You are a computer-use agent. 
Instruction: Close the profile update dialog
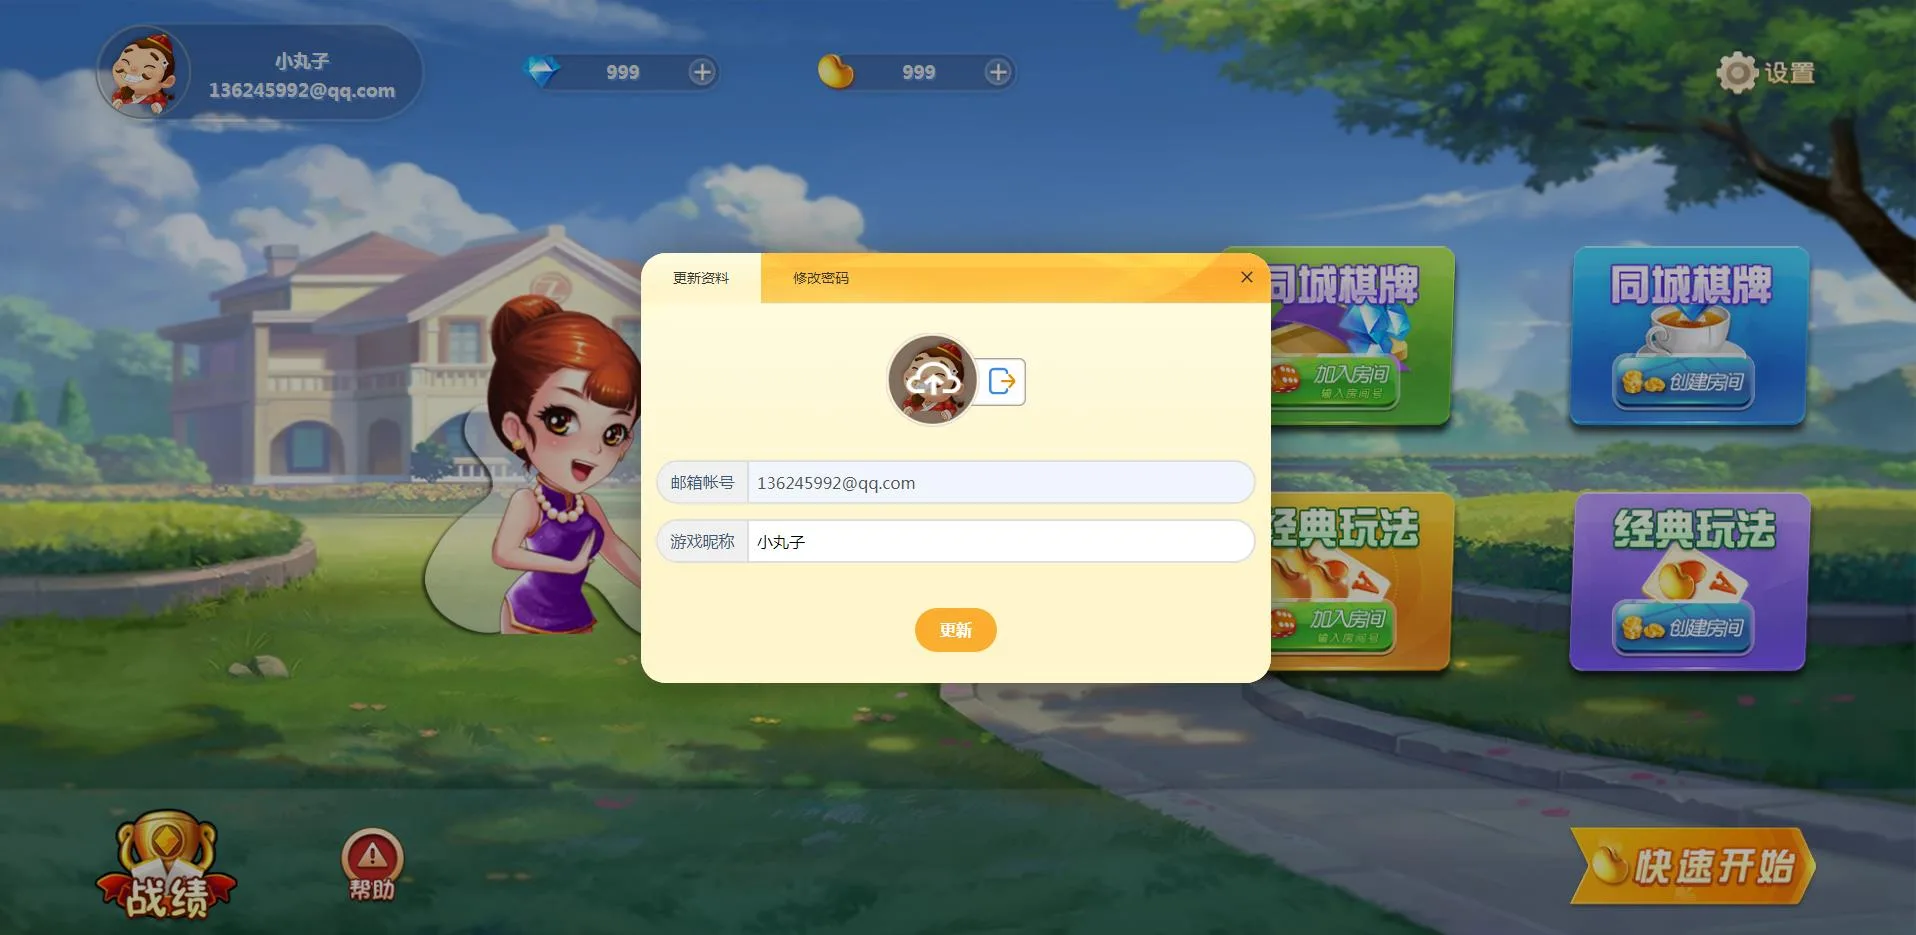point(1246,277)
